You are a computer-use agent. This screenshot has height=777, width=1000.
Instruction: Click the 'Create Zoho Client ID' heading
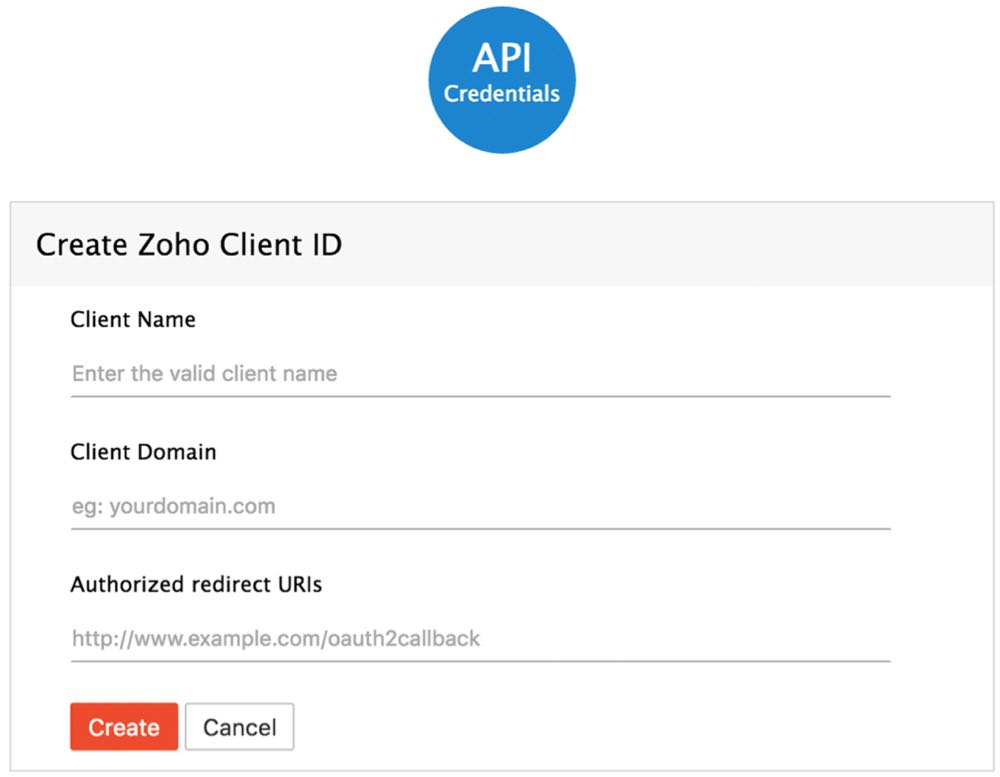189,245
